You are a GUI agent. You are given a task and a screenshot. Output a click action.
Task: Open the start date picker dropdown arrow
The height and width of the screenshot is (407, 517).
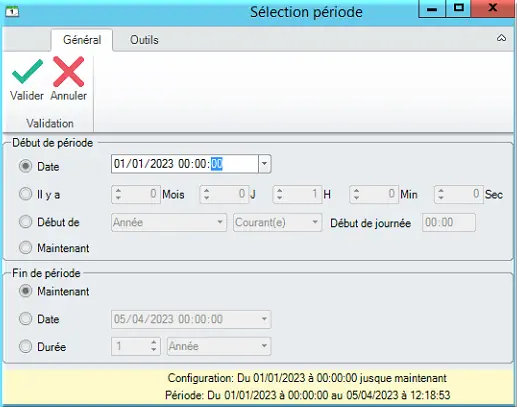(264, 164)
